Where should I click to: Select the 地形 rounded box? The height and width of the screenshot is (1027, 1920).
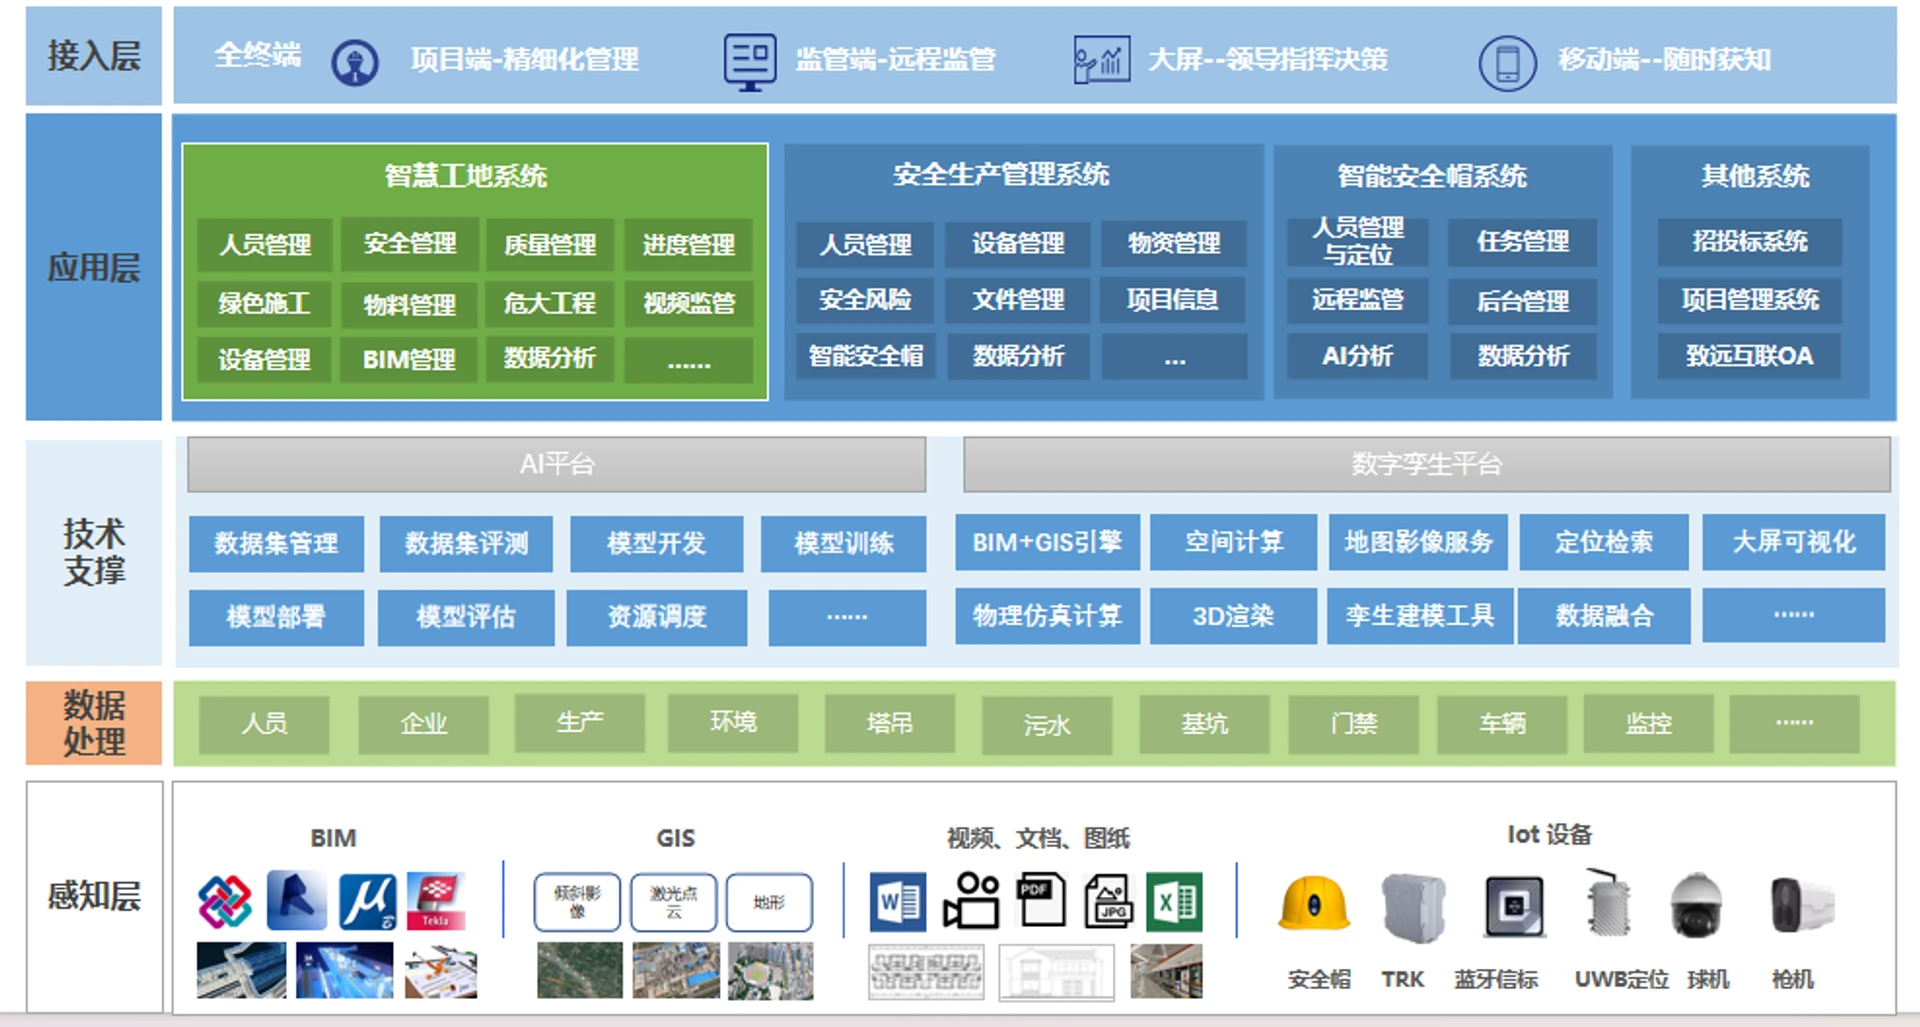pos(769,902)
